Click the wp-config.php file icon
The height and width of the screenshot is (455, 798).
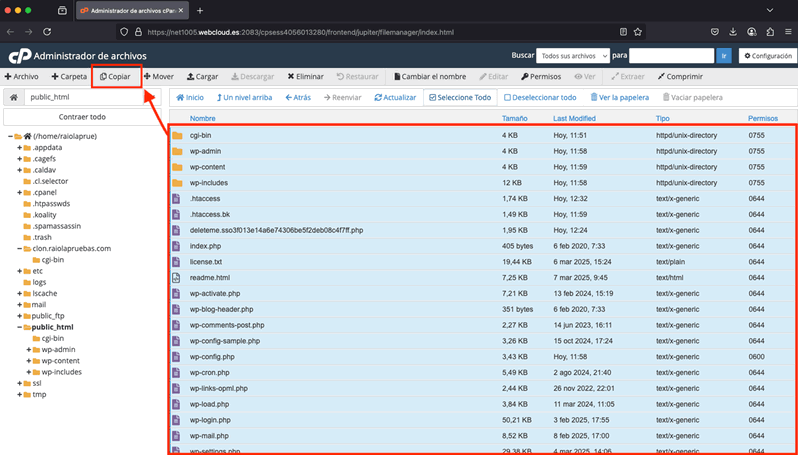coord(176,357)
